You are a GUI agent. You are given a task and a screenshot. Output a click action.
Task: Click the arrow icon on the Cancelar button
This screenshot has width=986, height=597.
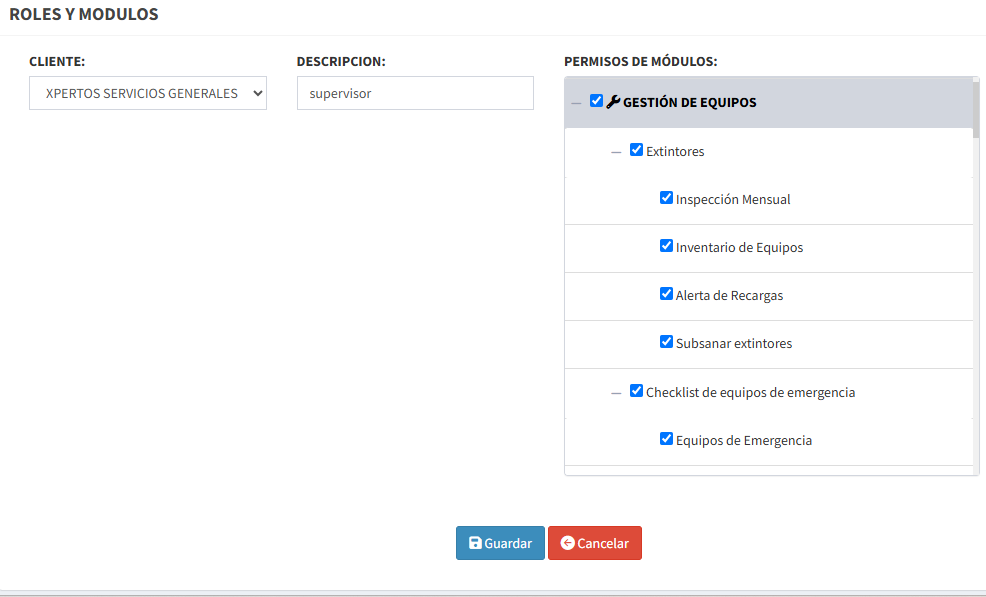(567, 543)
